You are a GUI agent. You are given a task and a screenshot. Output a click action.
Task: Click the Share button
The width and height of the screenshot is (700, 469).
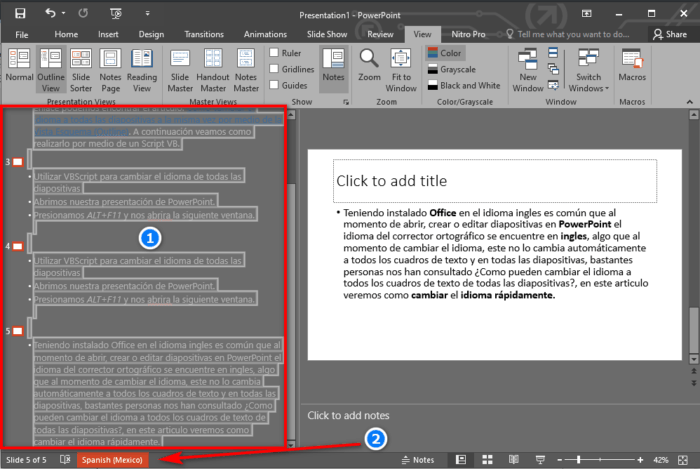(x=670, y=34)
